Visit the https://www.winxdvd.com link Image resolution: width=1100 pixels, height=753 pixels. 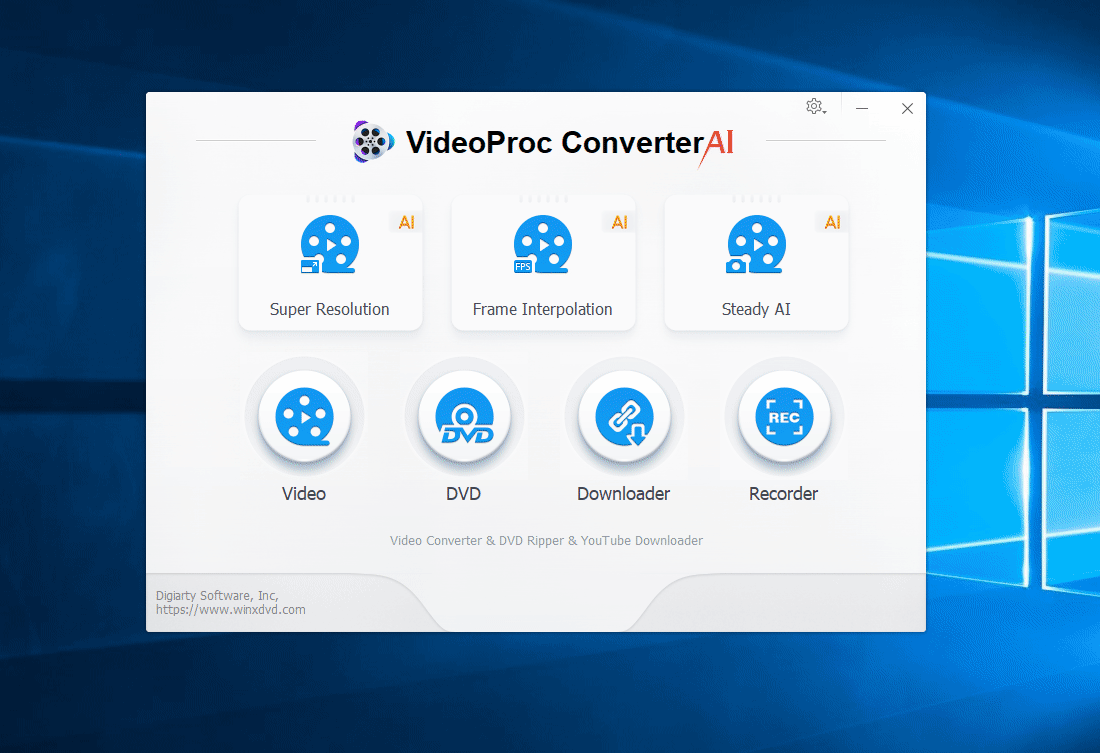231,610
